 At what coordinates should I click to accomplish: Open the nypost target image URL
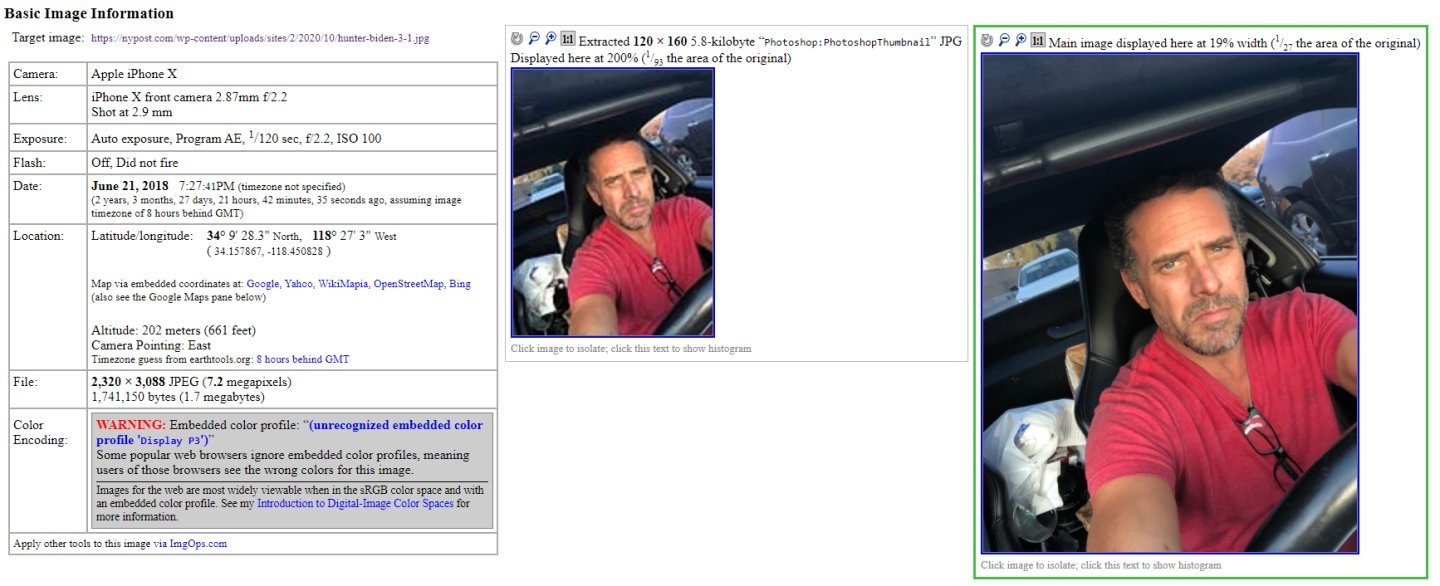coord(260,38)
